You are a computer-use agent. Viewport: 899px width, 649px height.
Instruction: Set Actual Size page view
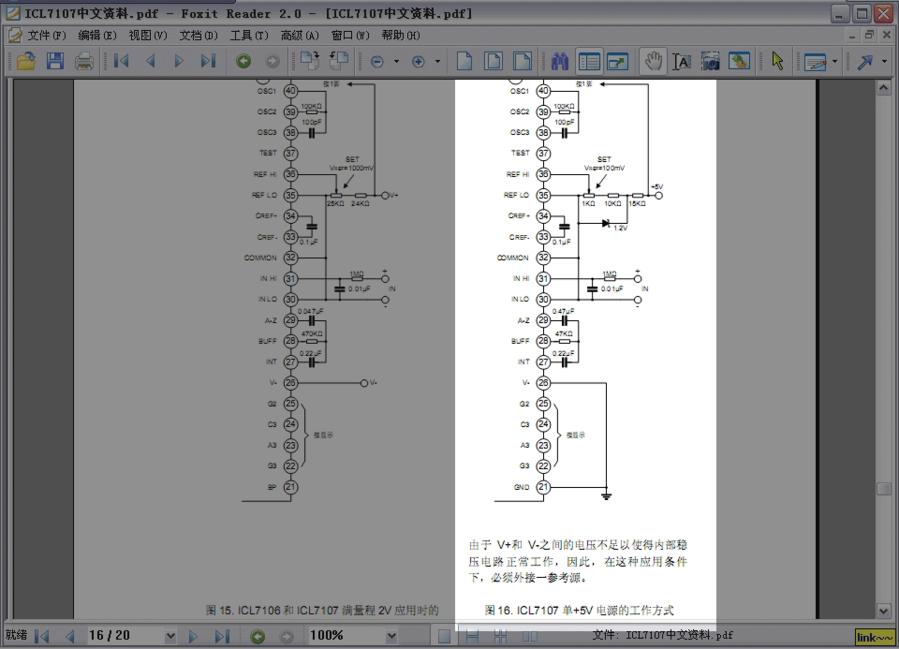coord(464,61)
